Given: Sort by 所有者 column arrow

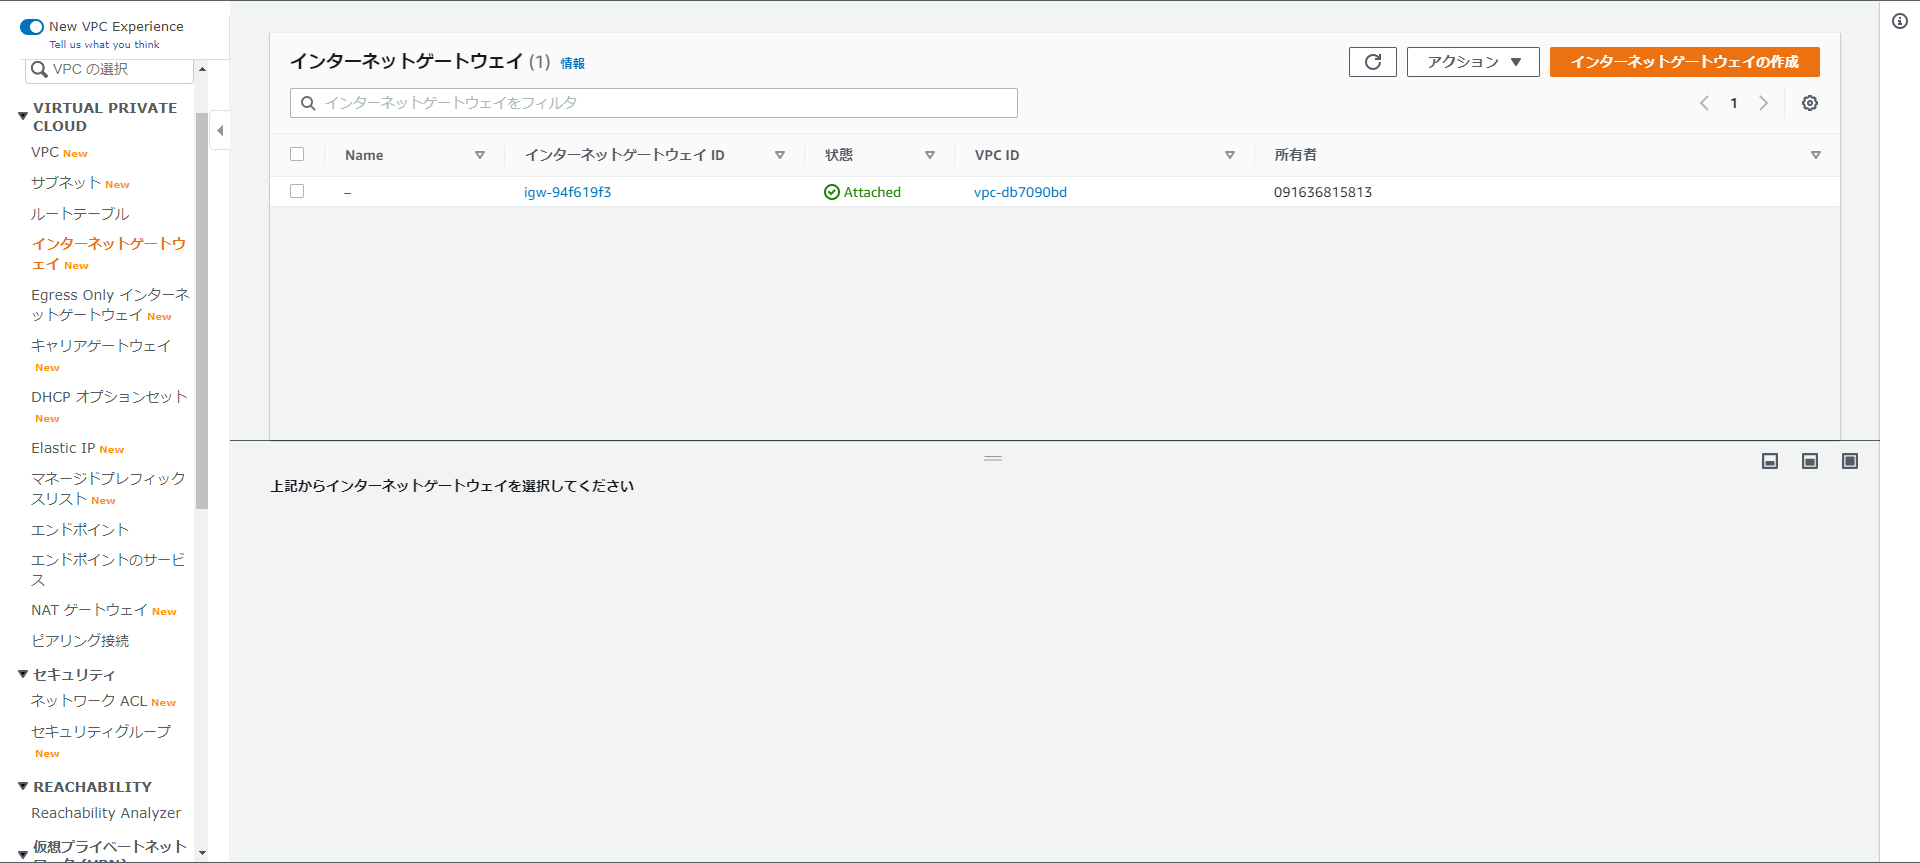Looking at the screenshot, I should tap(1816, 155).
